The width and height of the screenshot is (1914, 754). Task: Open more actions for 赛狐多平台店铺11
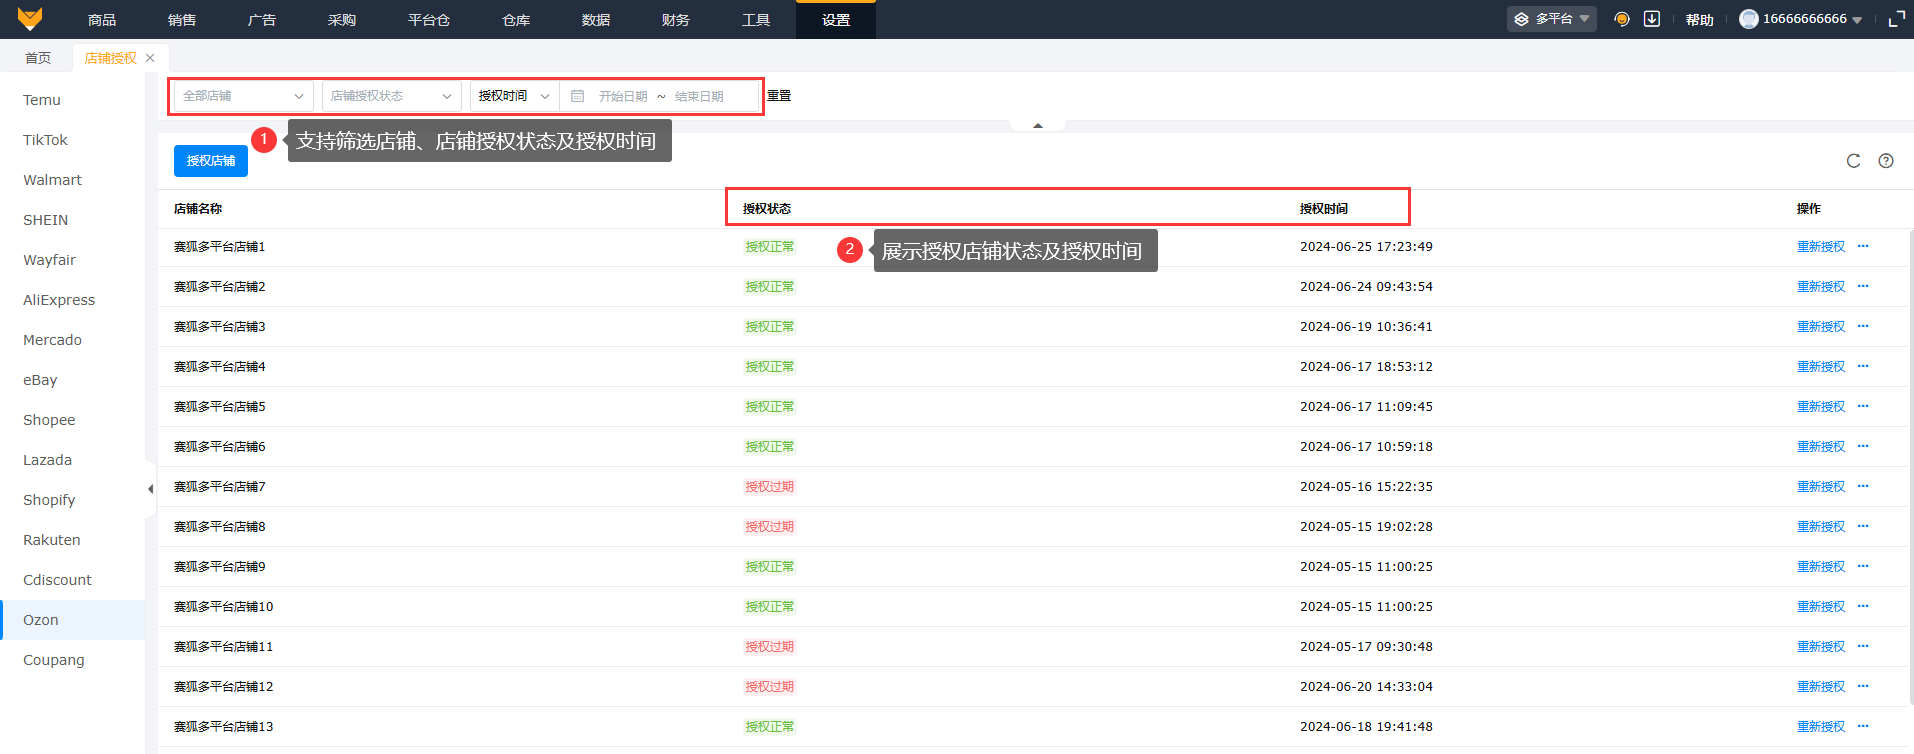(x=1863, y=646)
